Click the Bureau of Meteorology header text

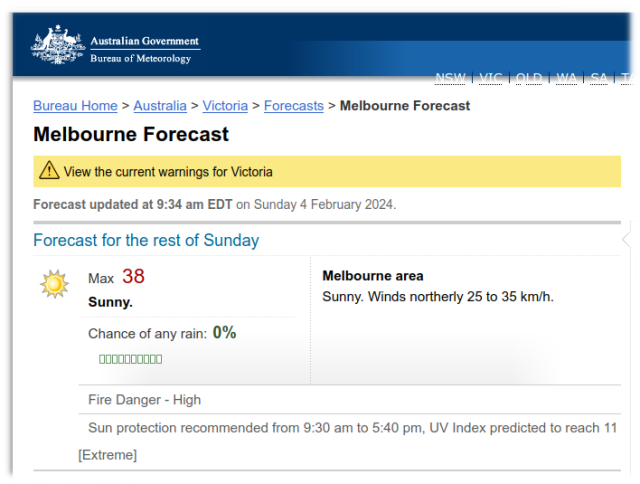click(140, 59)
